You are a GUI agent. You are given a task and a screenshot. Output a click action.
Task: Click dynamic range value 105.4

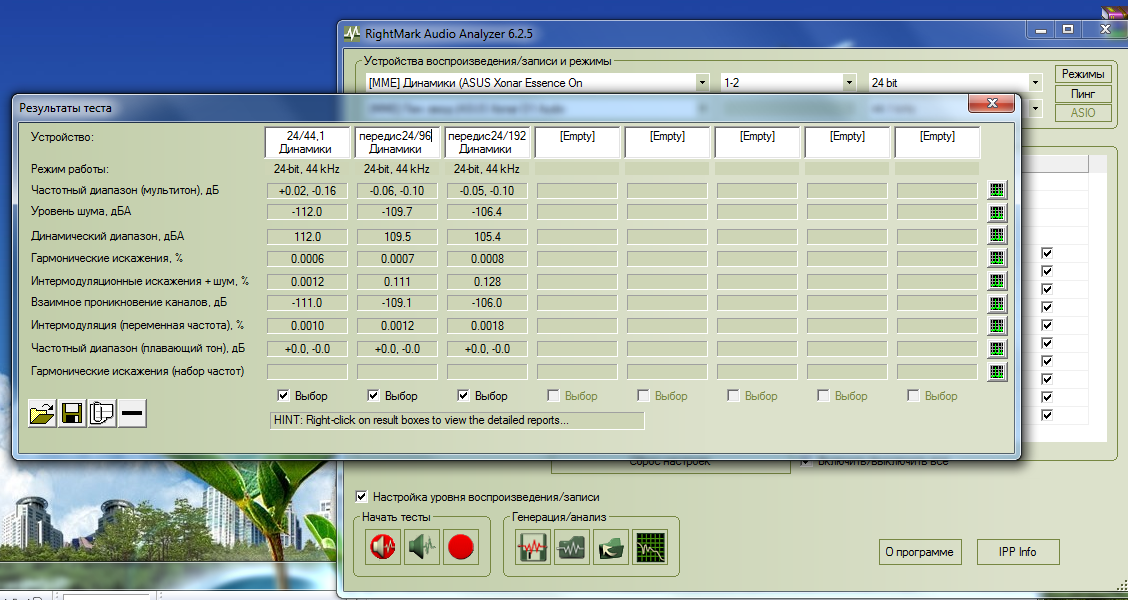pyautogui.click(x=487, y=237)
